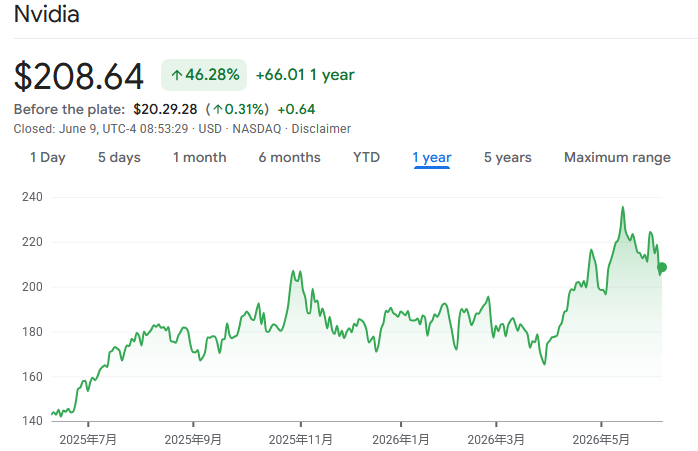The image size is (698, 451).
Task: Click the 2026年5月 axis label
Action: (x=601, y=440)
